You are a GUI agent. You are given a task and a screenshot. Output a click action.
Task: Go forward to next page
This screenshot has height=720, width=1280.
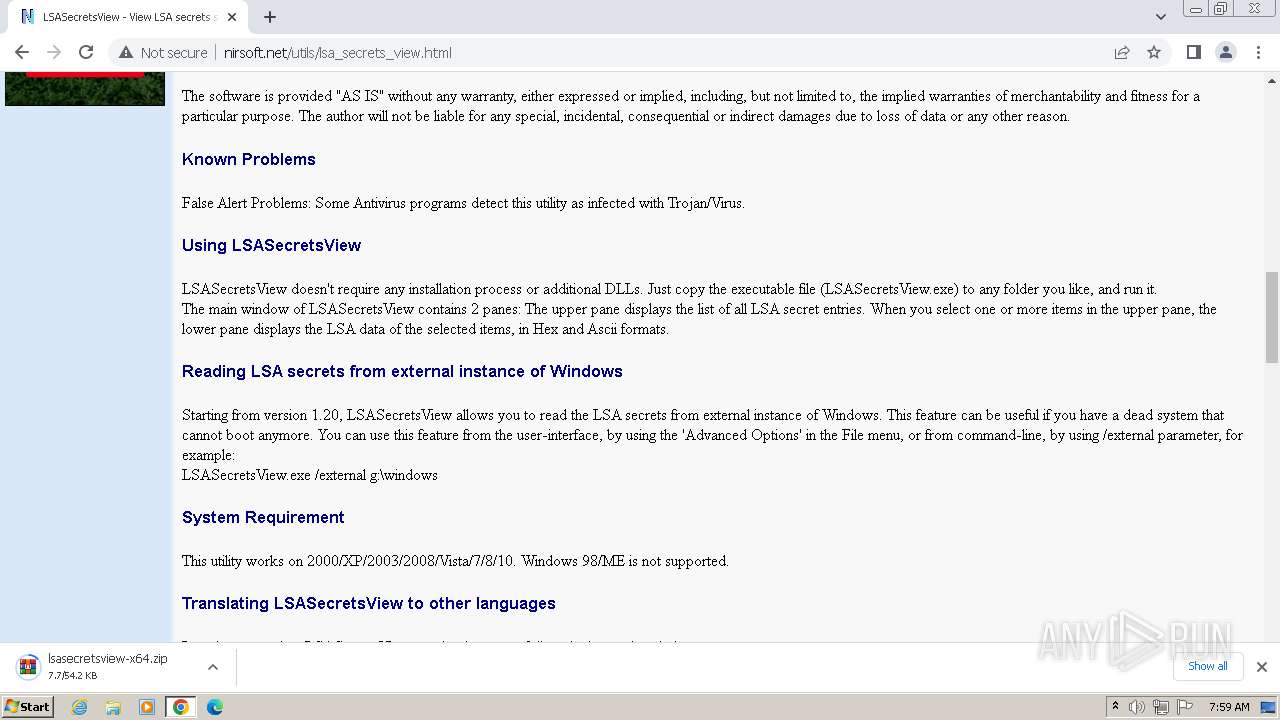pyautogui.click(x=54, y=53)
